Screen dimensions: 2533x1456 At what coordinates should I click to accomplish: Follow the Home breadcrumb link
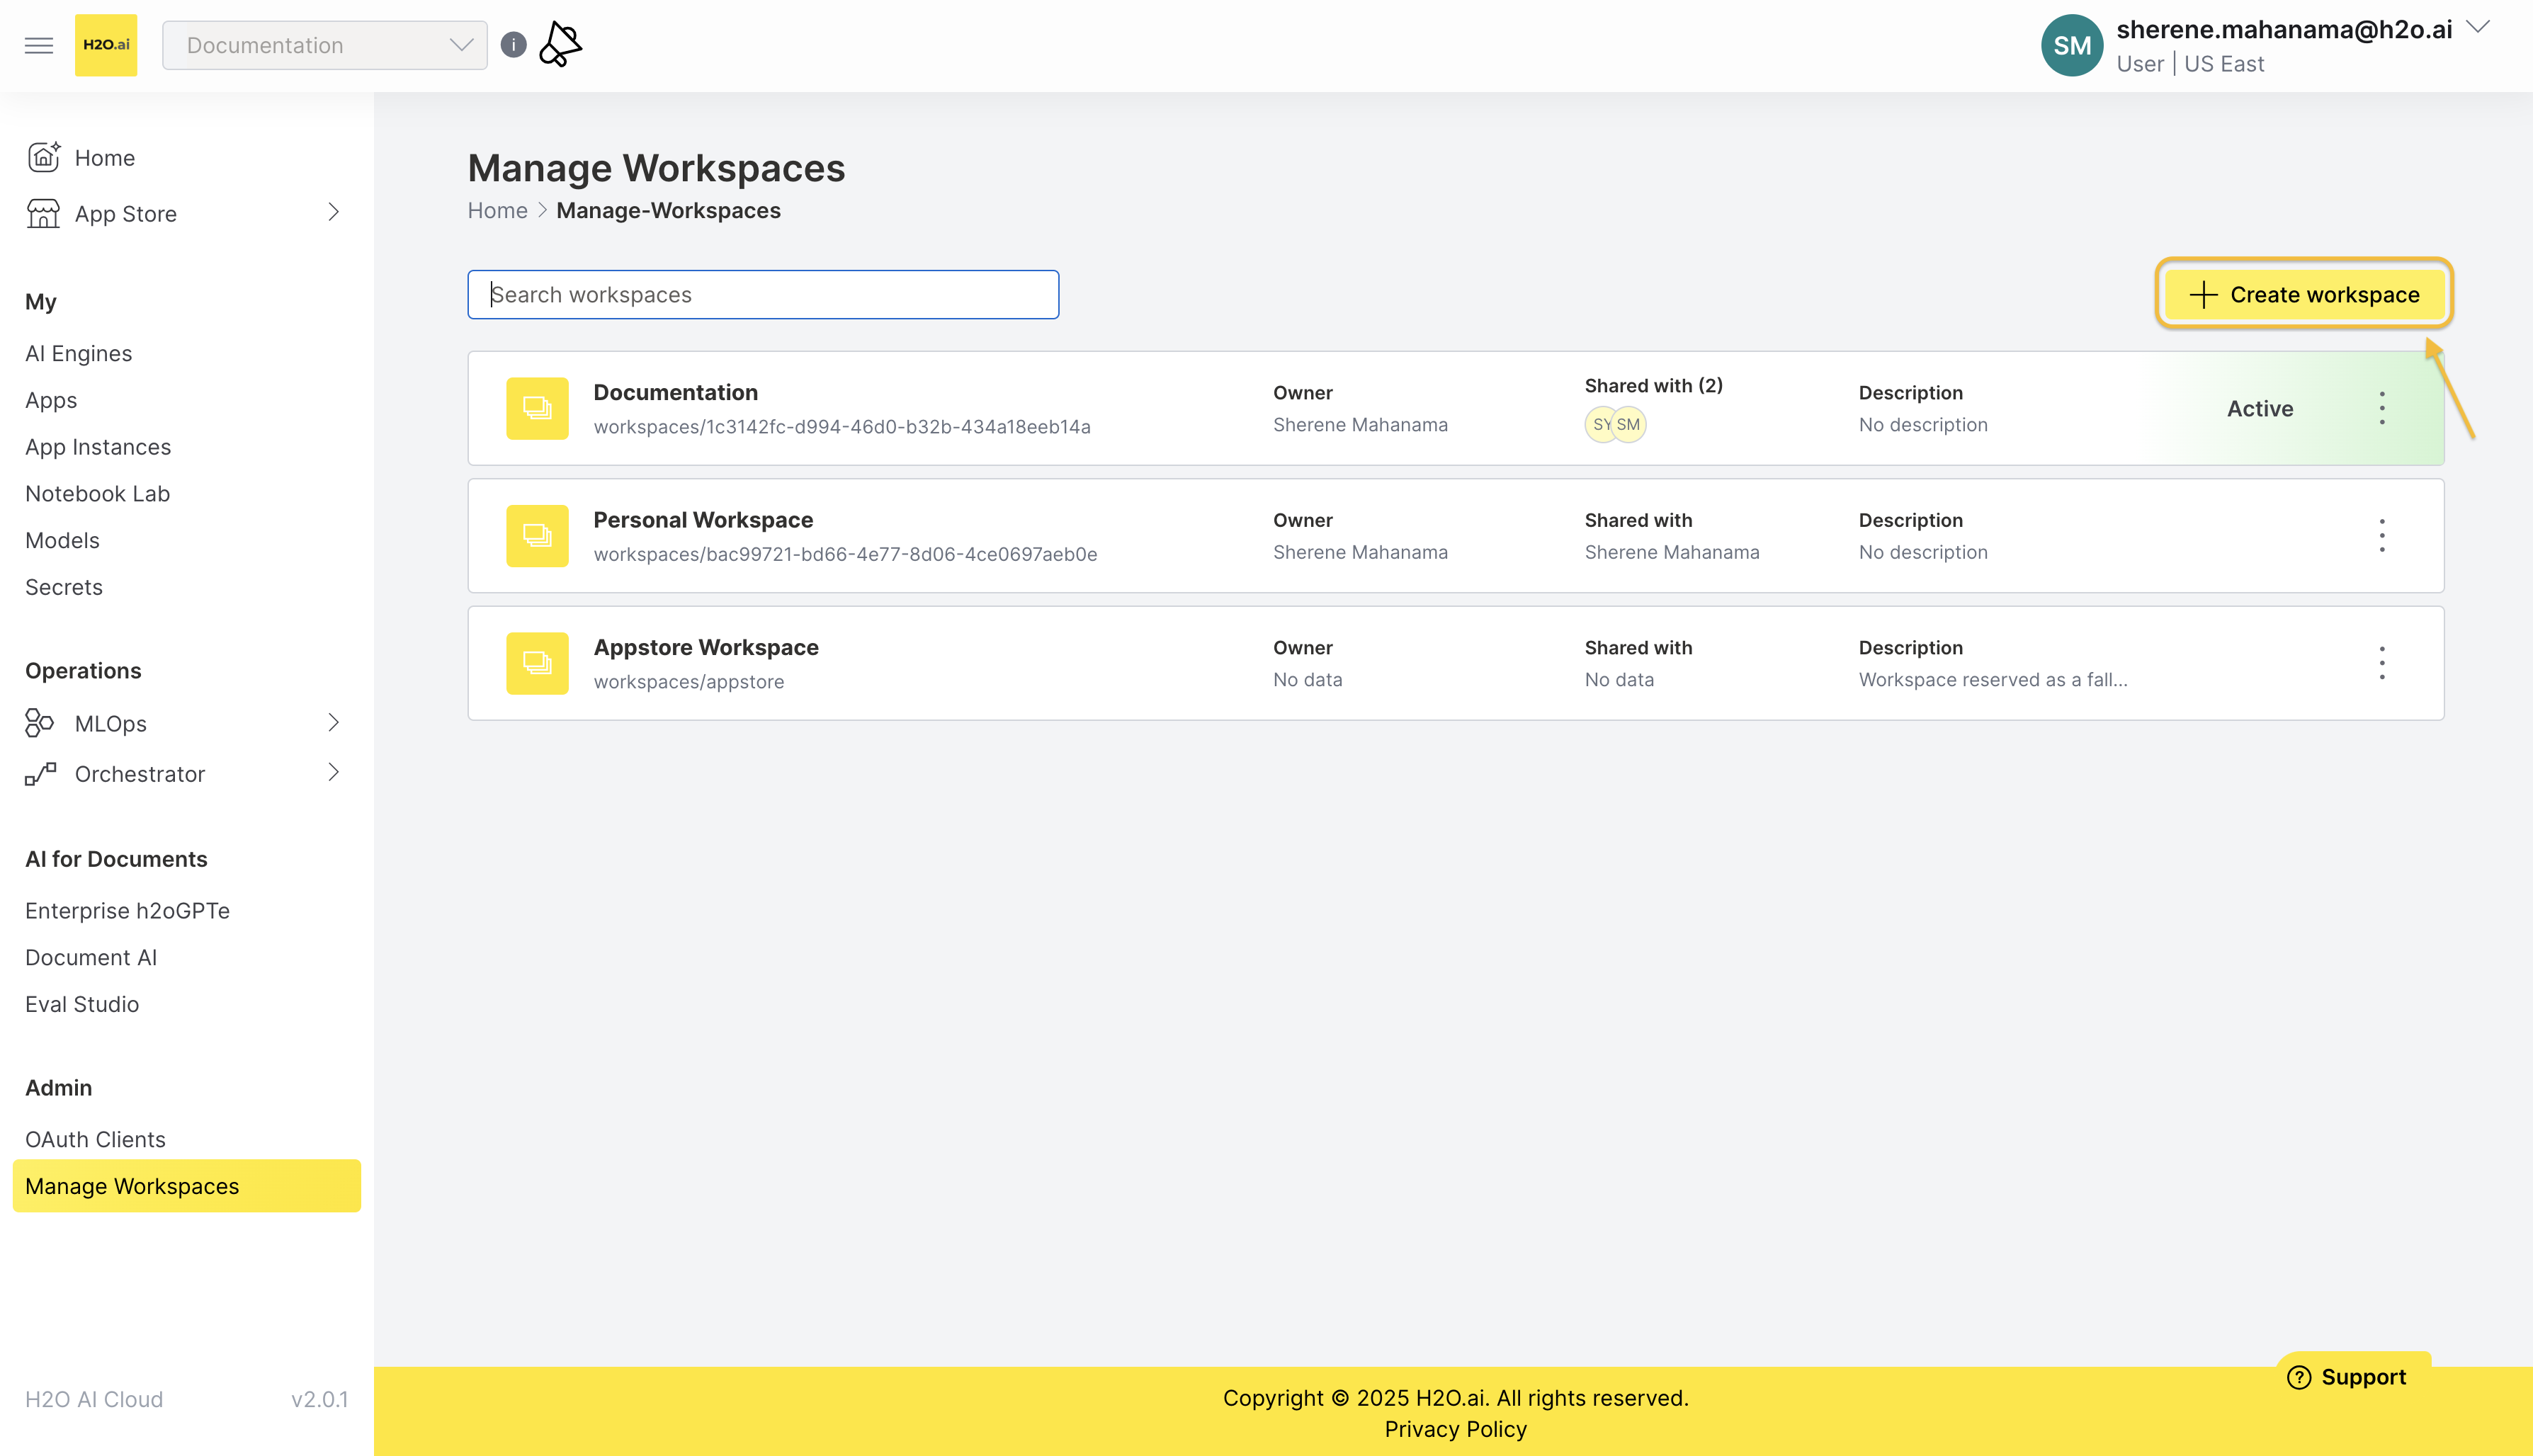pyautogui.click(x=497, y=210)
